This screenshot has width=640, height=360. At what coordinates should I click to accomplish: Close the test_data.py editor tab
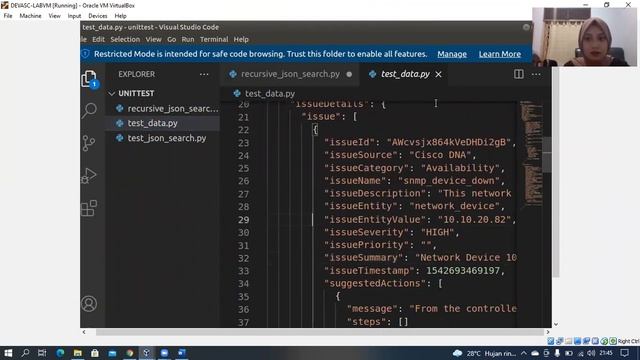coord(438,74)
